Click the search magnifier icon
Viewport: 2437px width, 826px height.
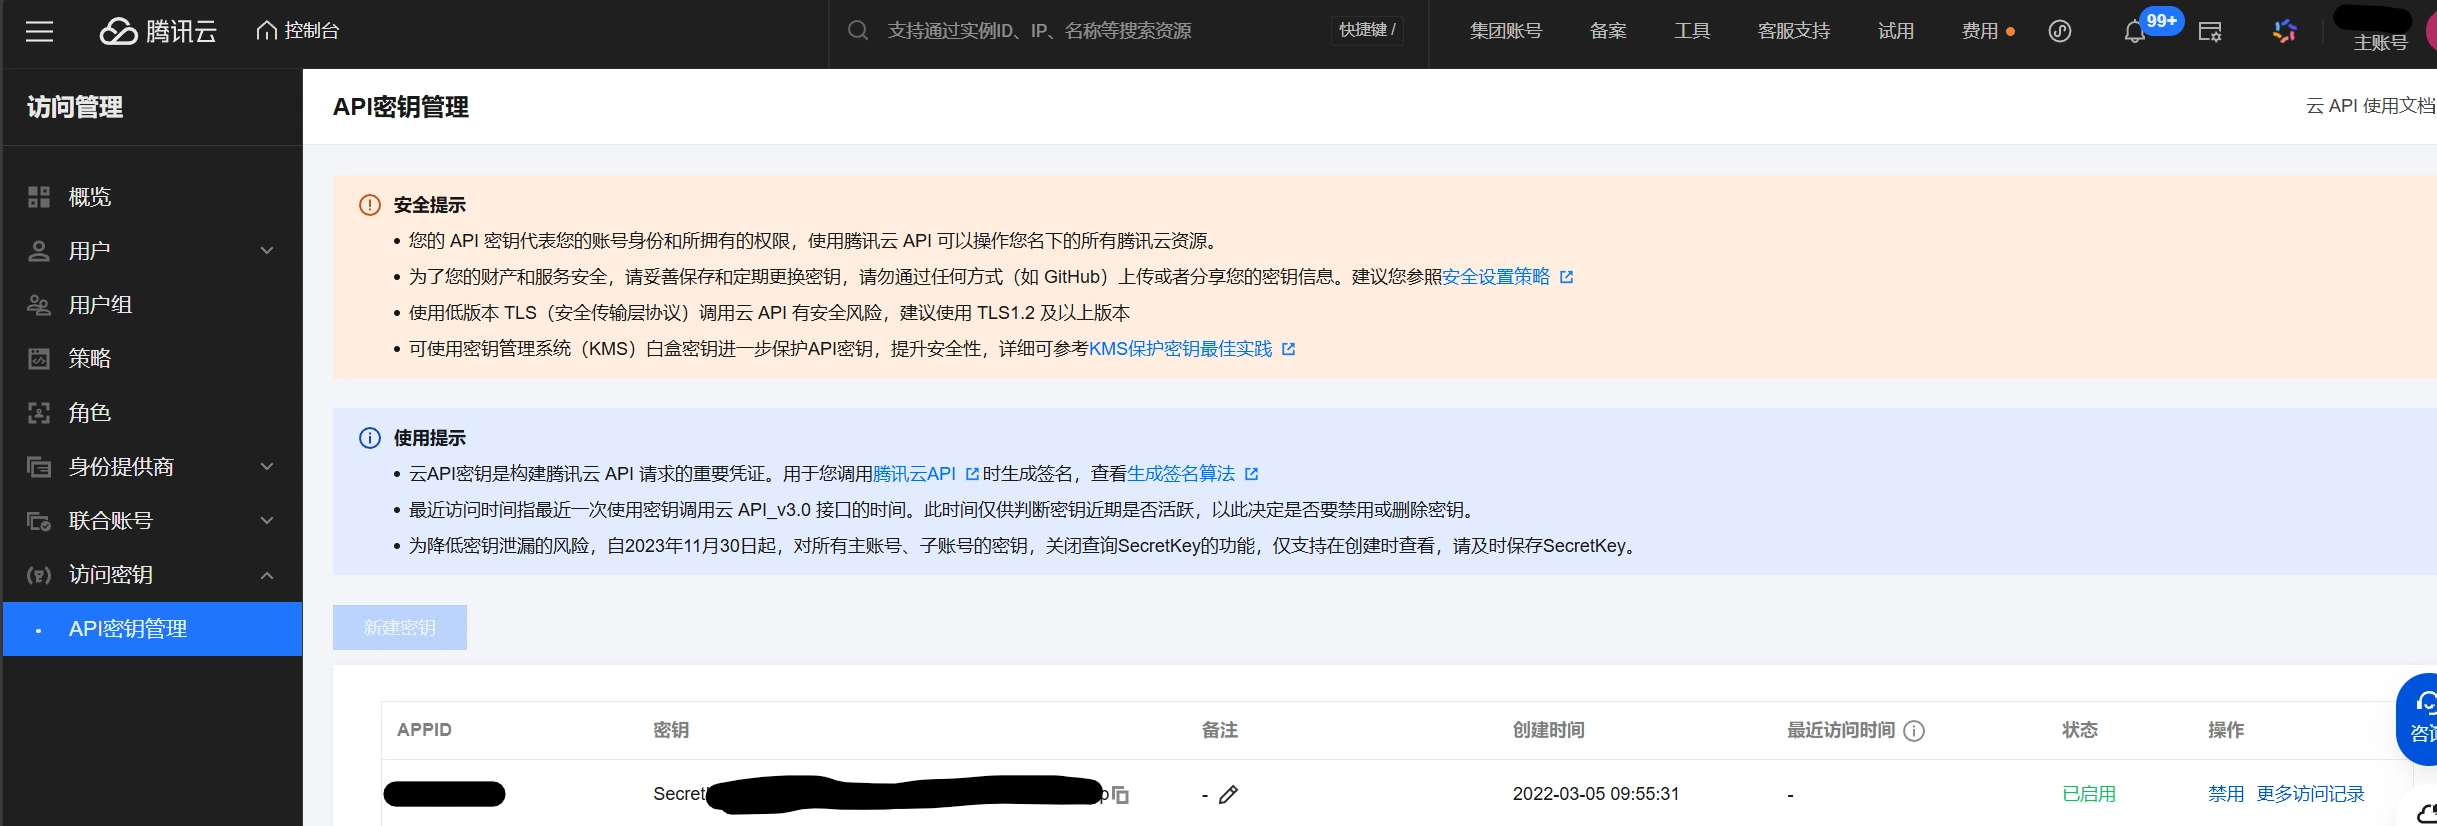click(857, 31)
